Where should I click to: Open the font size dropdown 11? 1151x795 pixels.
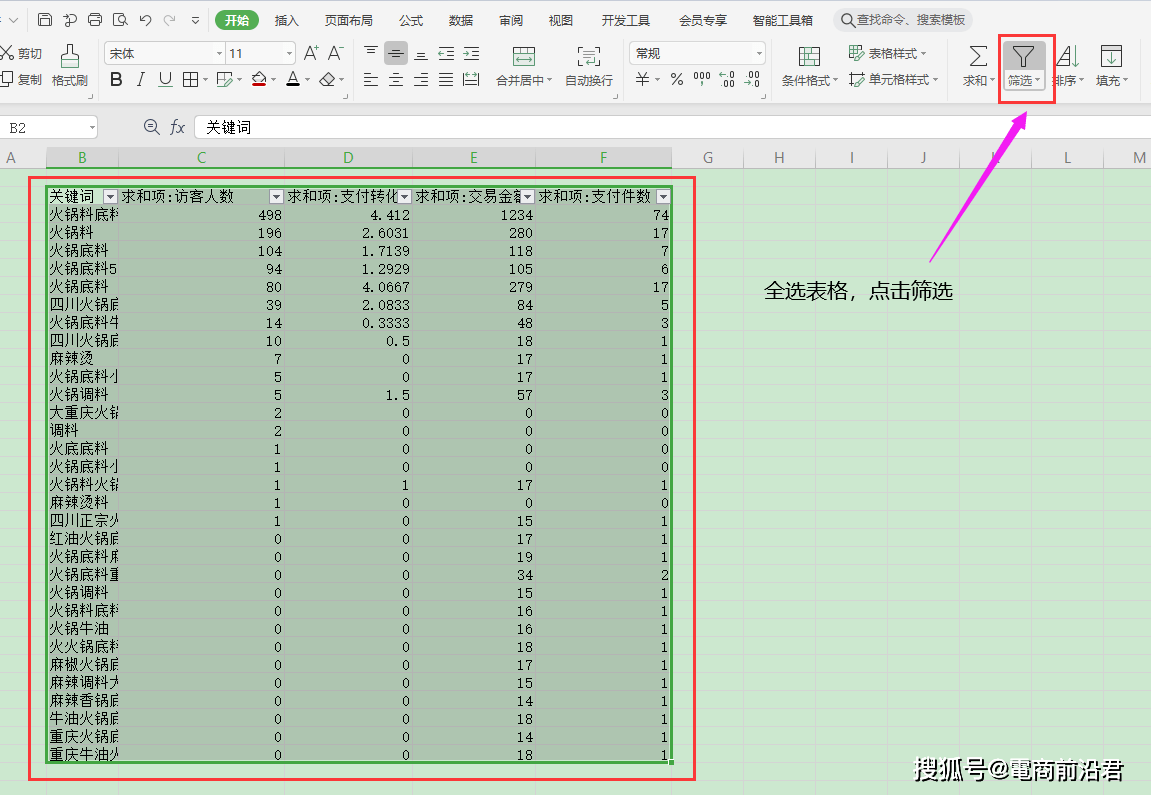point(289,53)
